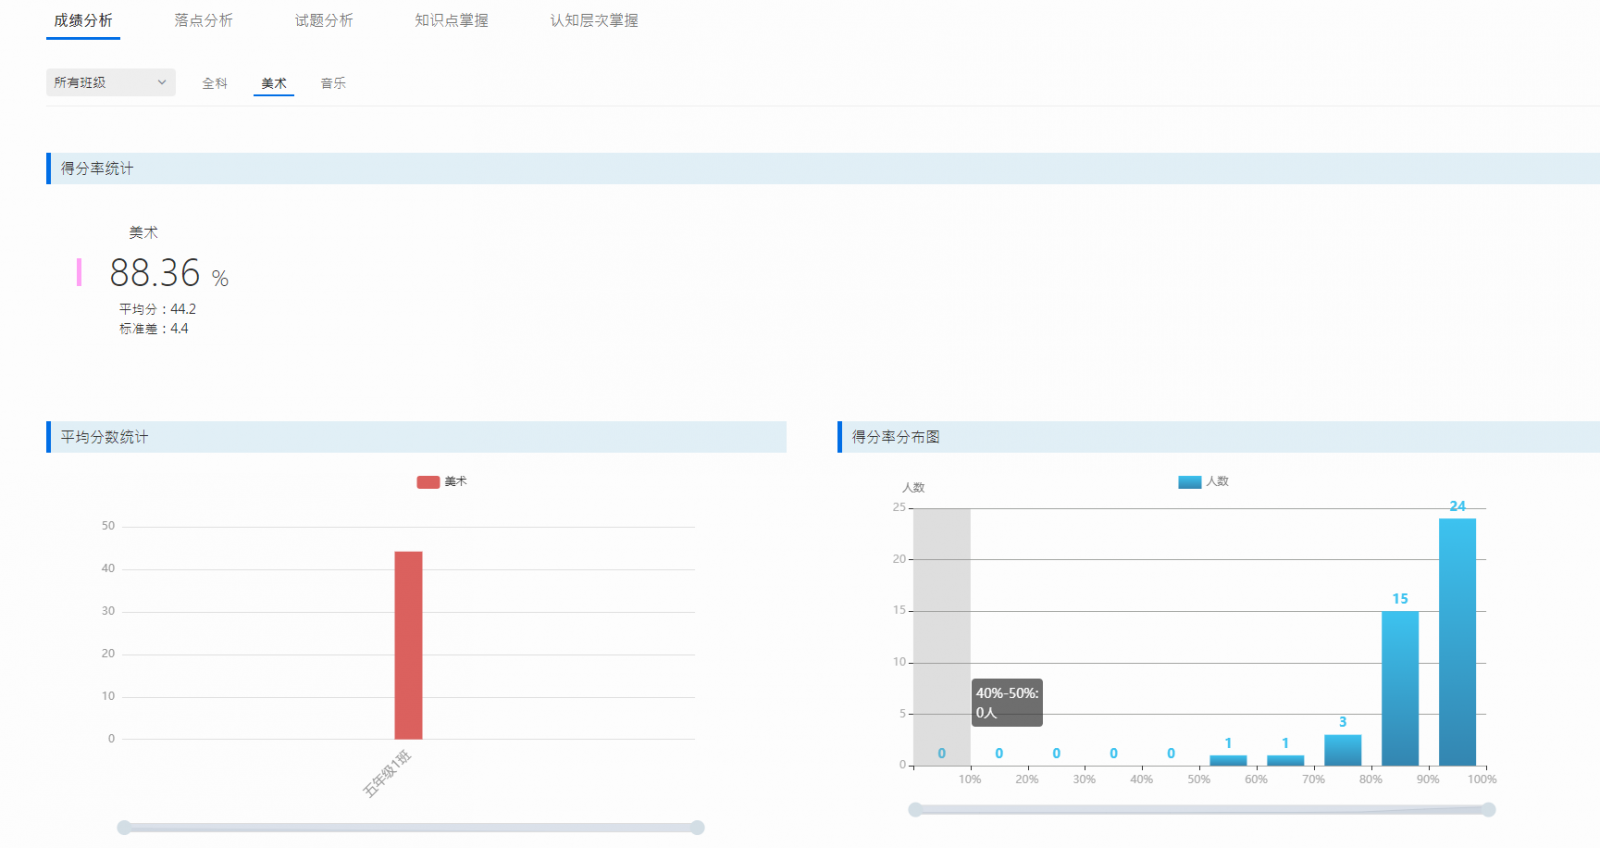Toggle the blue 人数 legend swatch
This screenshot has height=848, width=1600.
1189,482
